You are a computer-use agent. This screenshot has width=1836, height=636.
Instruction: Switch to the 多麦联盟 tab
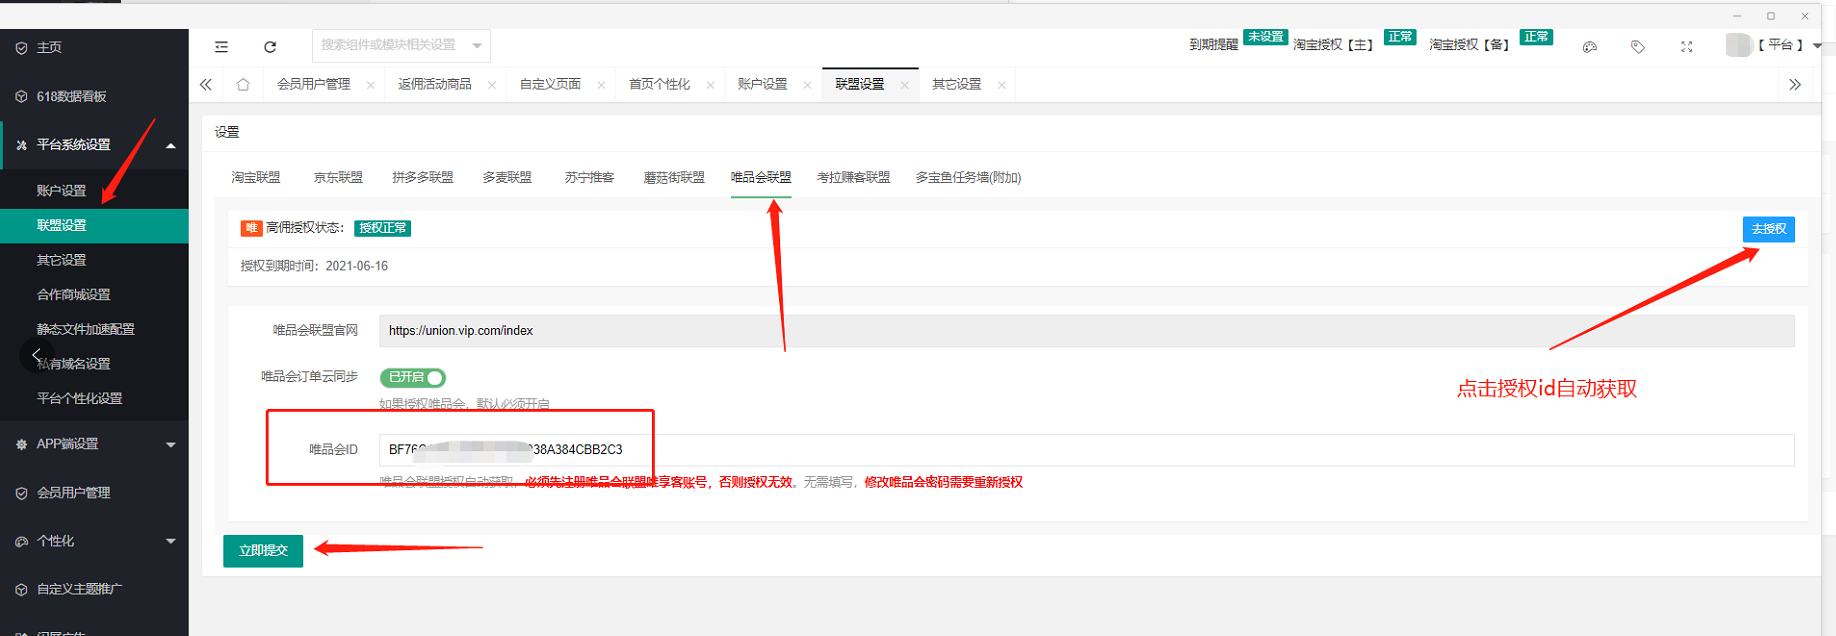[507, 177]
